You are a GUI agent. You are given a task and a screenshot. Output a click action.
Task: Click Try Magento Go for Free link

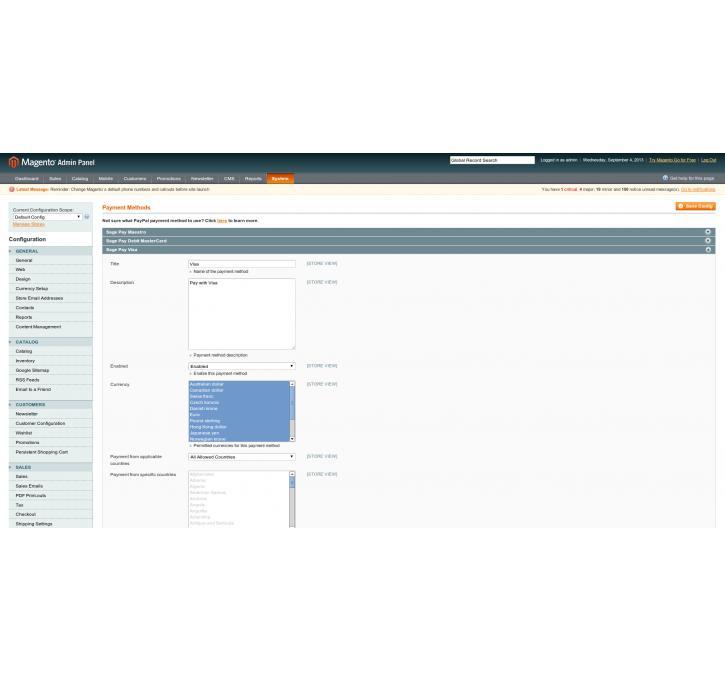pos(672,160)
